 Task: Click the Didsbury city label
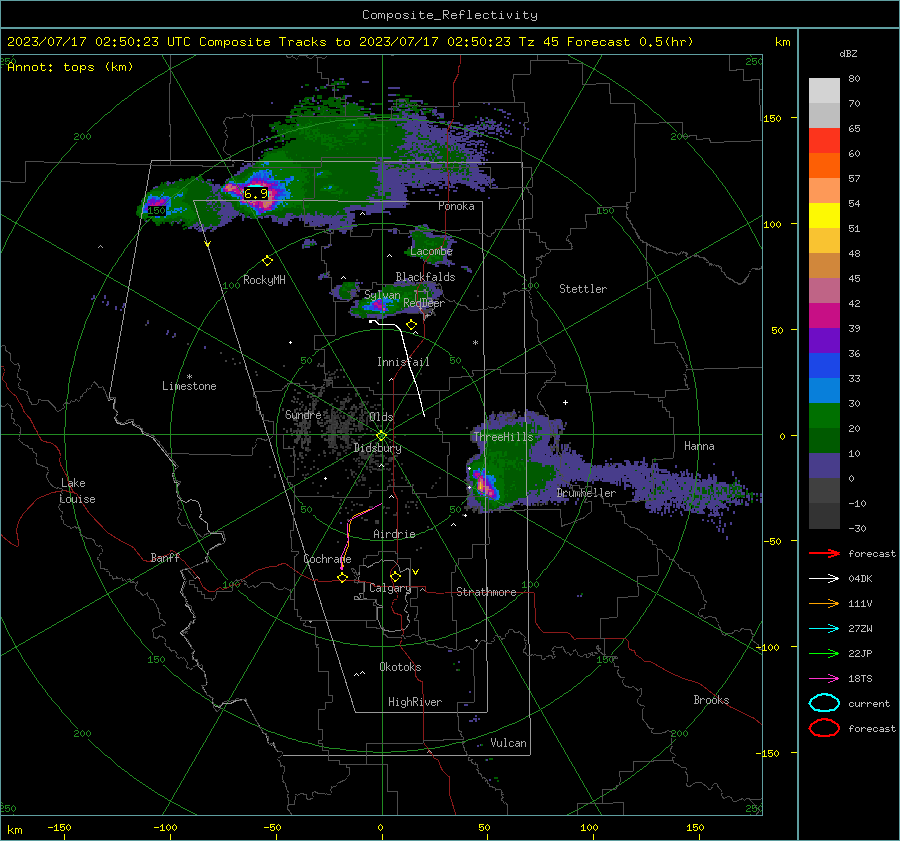coord(377,448)
